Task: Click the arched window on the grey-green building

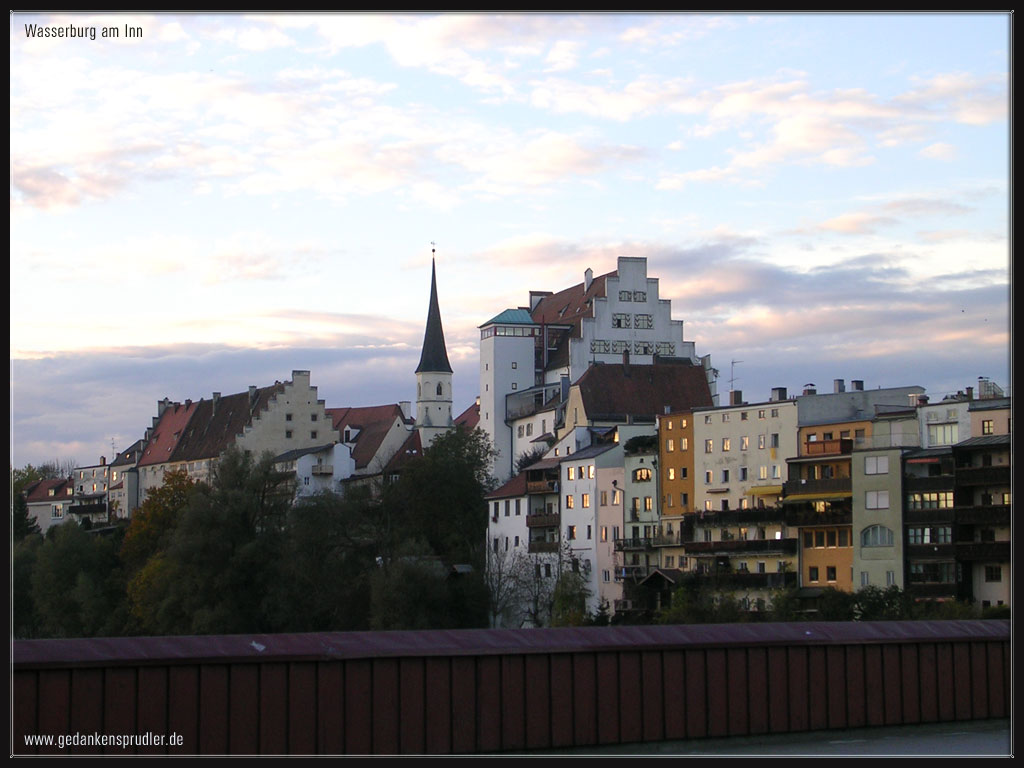Action: tap(877, 536)
